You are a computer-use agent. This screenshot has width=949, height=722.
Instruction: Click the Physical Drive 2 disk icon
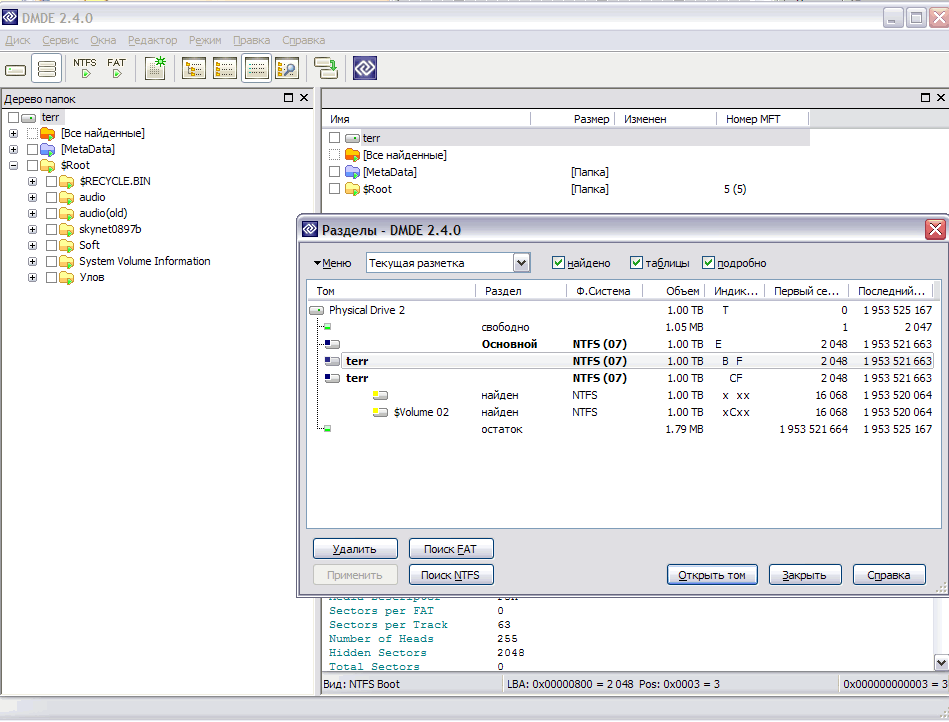click(317, 310)
